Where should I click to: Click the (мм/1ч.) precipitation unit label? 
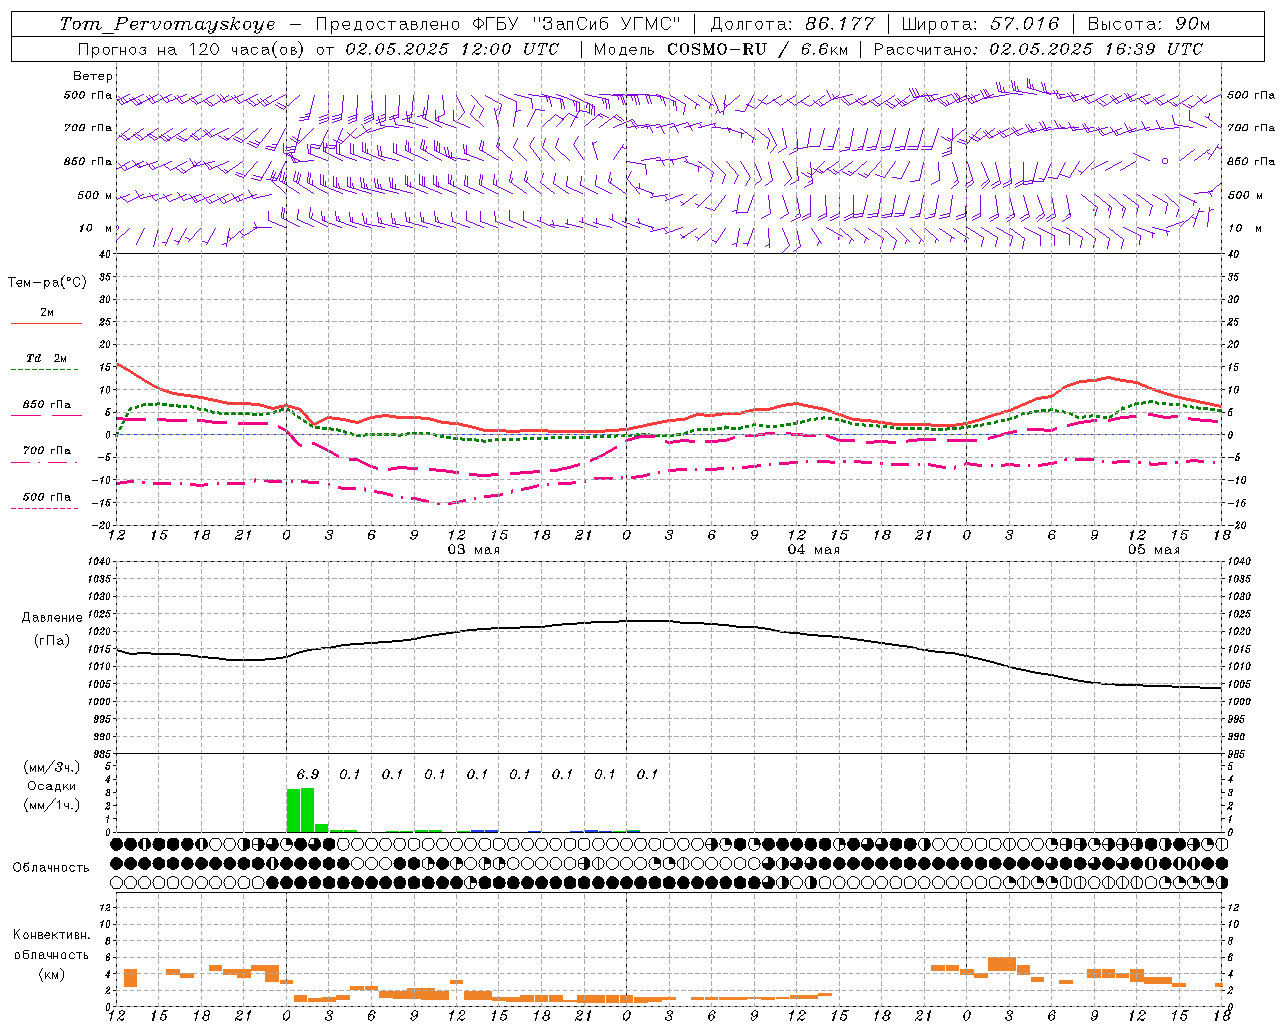click(x=52, y=805)
